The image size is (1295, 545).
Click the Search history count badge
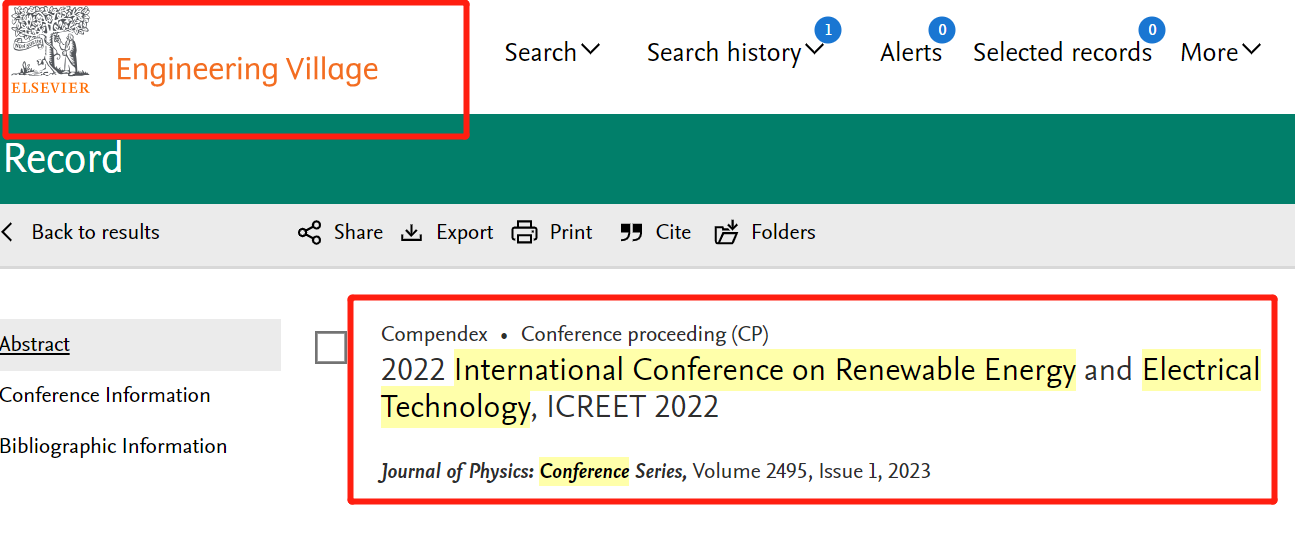point(828,30)
